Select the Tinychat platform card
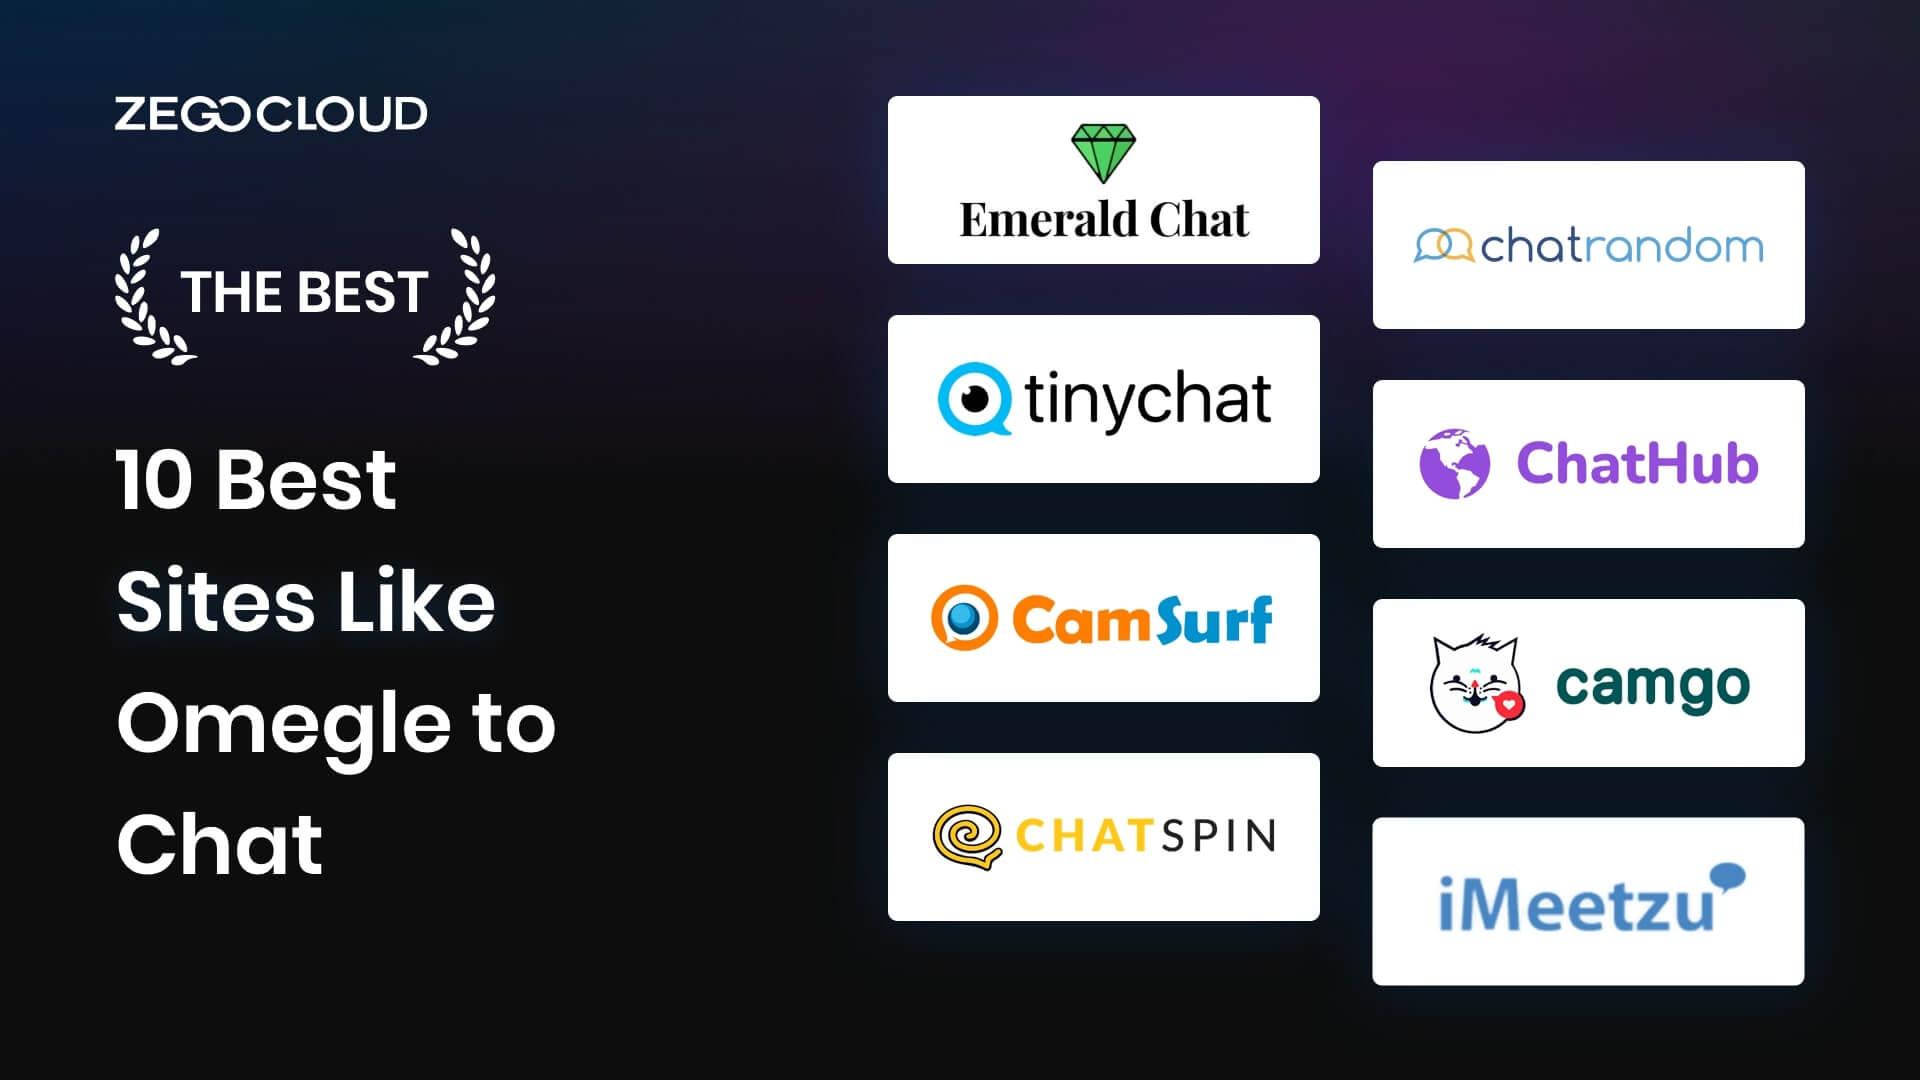The height and width of the screenshot is (1080, 1920). 1104,400
